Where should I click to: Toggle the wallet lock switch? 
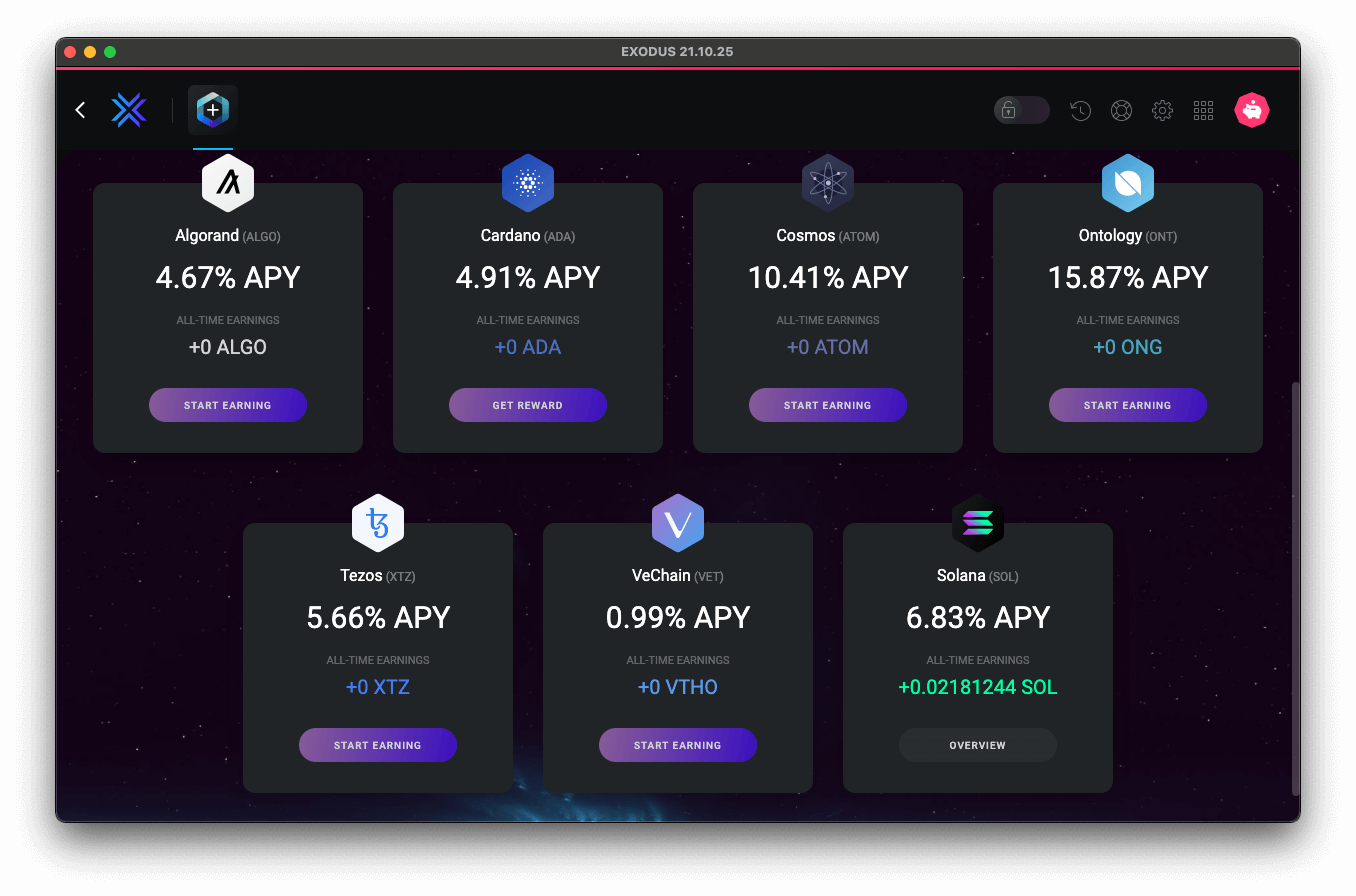[1022, 110]
